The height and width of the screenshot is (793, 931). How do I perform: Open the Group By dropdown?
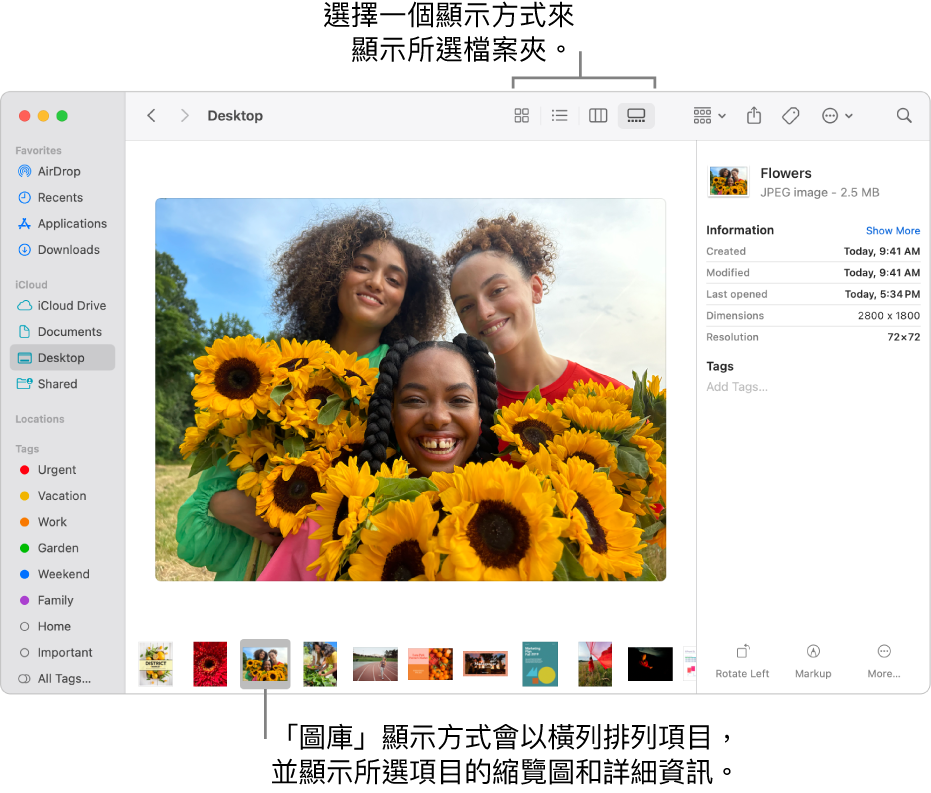pos(709,116)
